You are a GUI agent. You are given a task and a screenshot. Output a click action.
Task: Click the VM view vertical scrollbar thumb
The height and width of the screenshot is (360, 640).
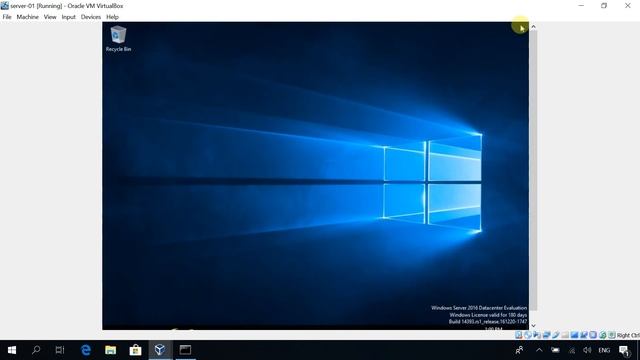[533, 171]
